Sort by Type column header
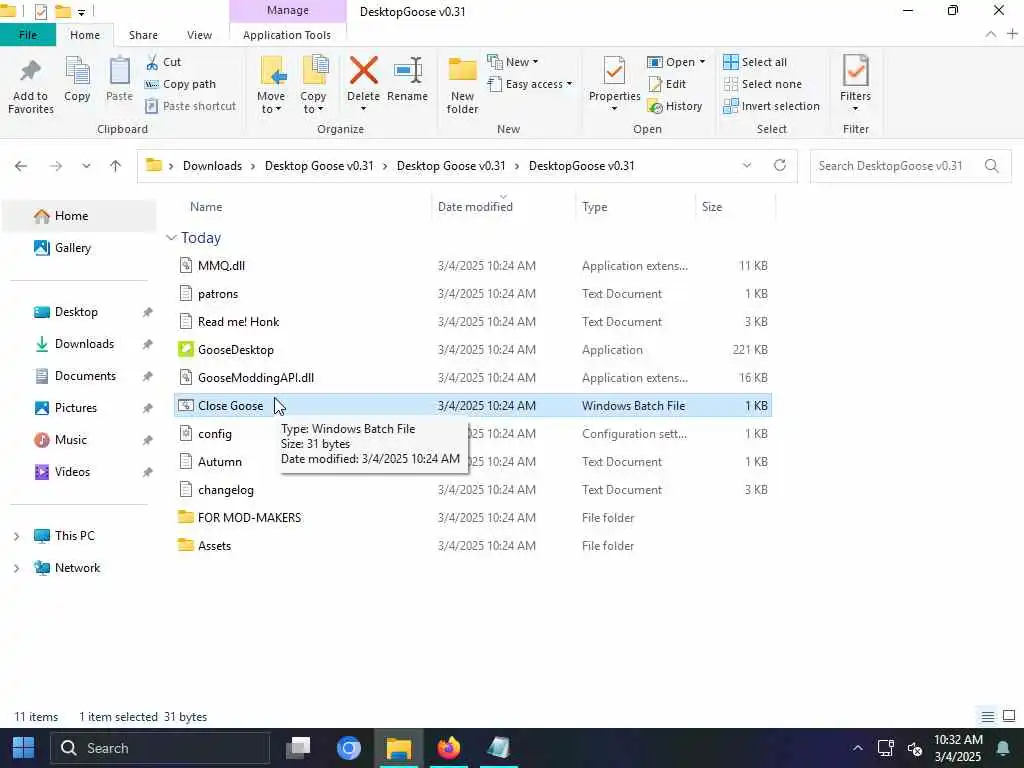The width and height of the screenshot is (1024, 768). coord(594,207)
